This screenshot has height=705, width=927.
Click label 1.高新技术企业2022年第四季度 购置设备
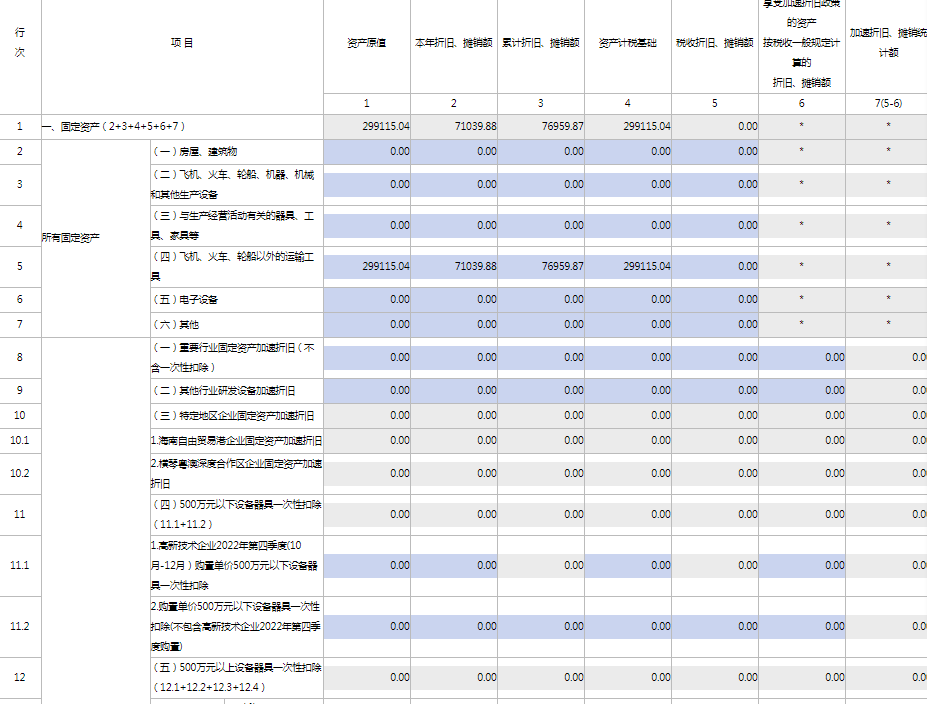(x=234, y=565)
